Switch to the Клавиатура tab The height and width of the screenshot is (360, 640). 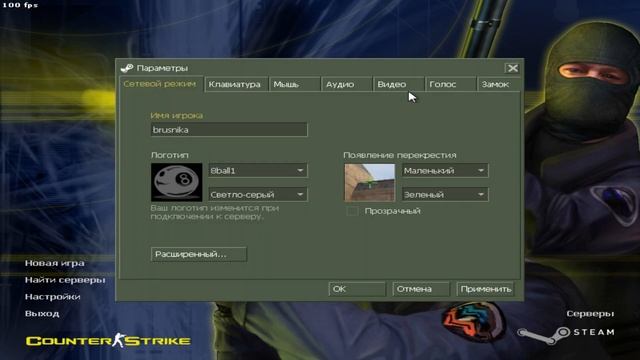(x=236, y=84)
